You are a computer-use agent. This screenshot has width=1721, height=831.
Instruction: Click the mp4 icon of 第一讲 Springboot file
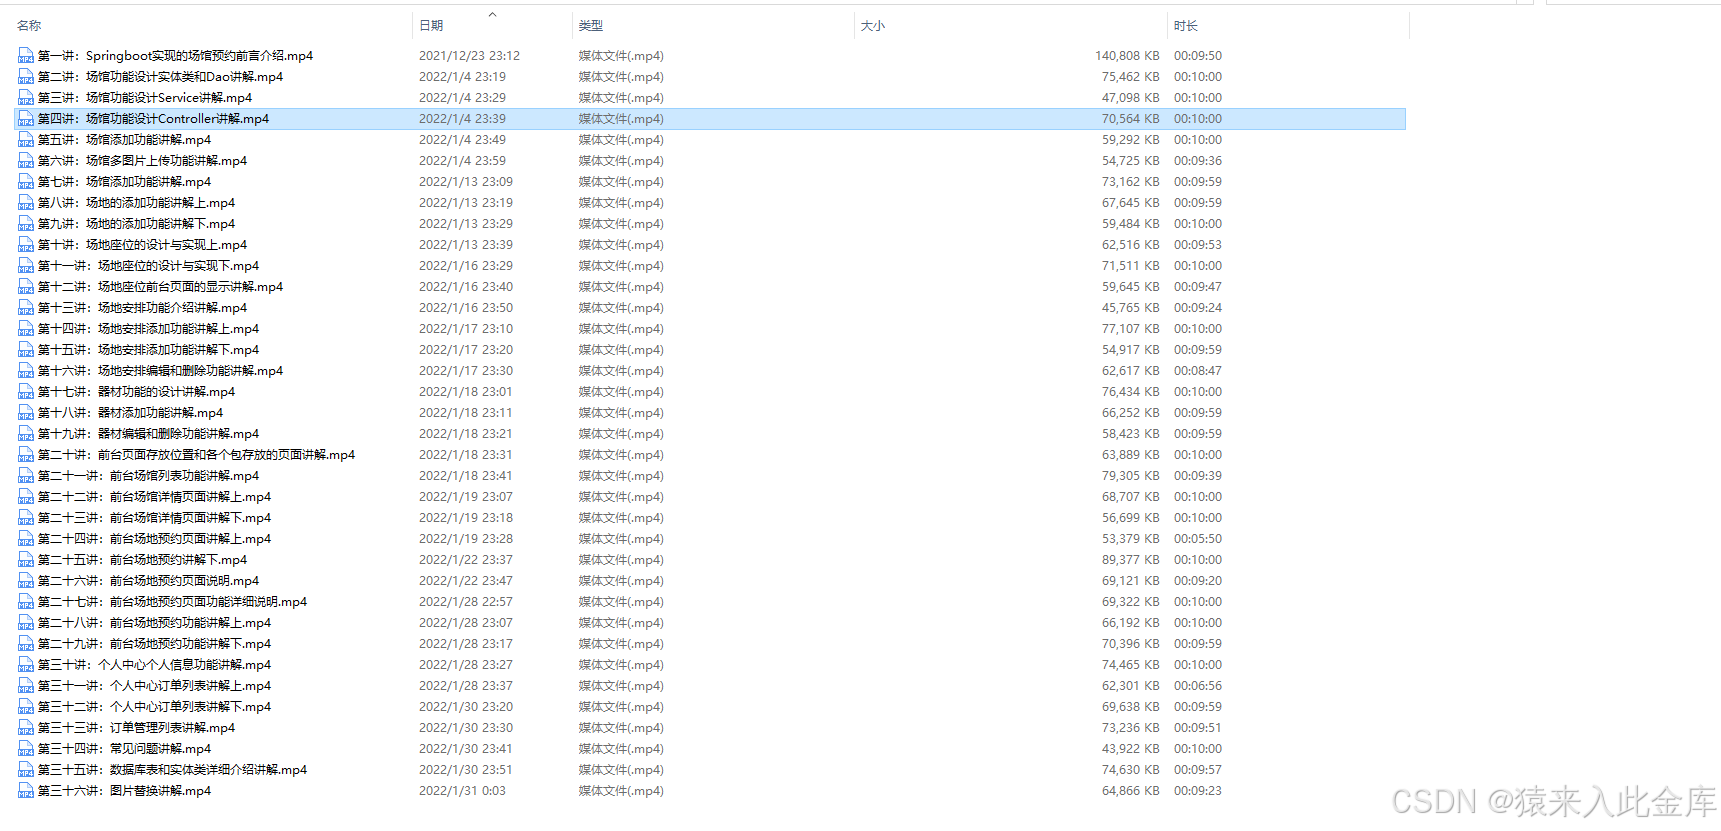click(26, 56)
